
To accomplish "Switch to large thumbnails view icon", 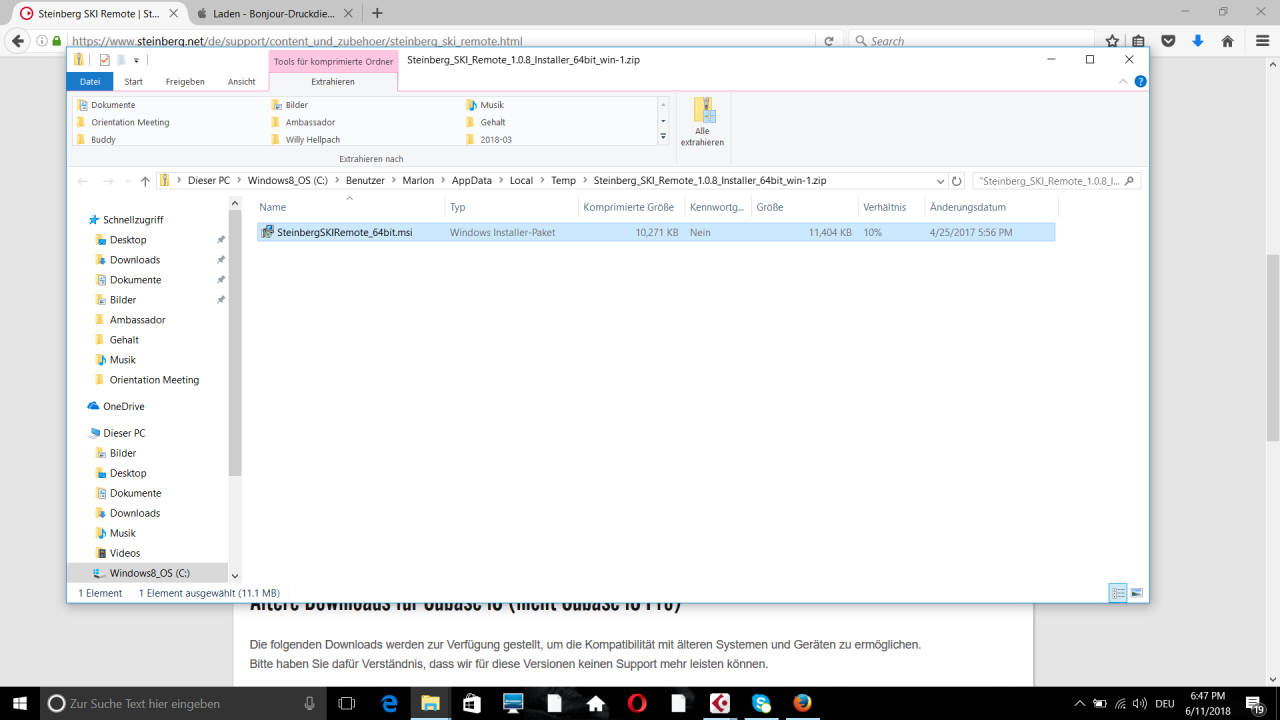I will tap(1137, 592).
